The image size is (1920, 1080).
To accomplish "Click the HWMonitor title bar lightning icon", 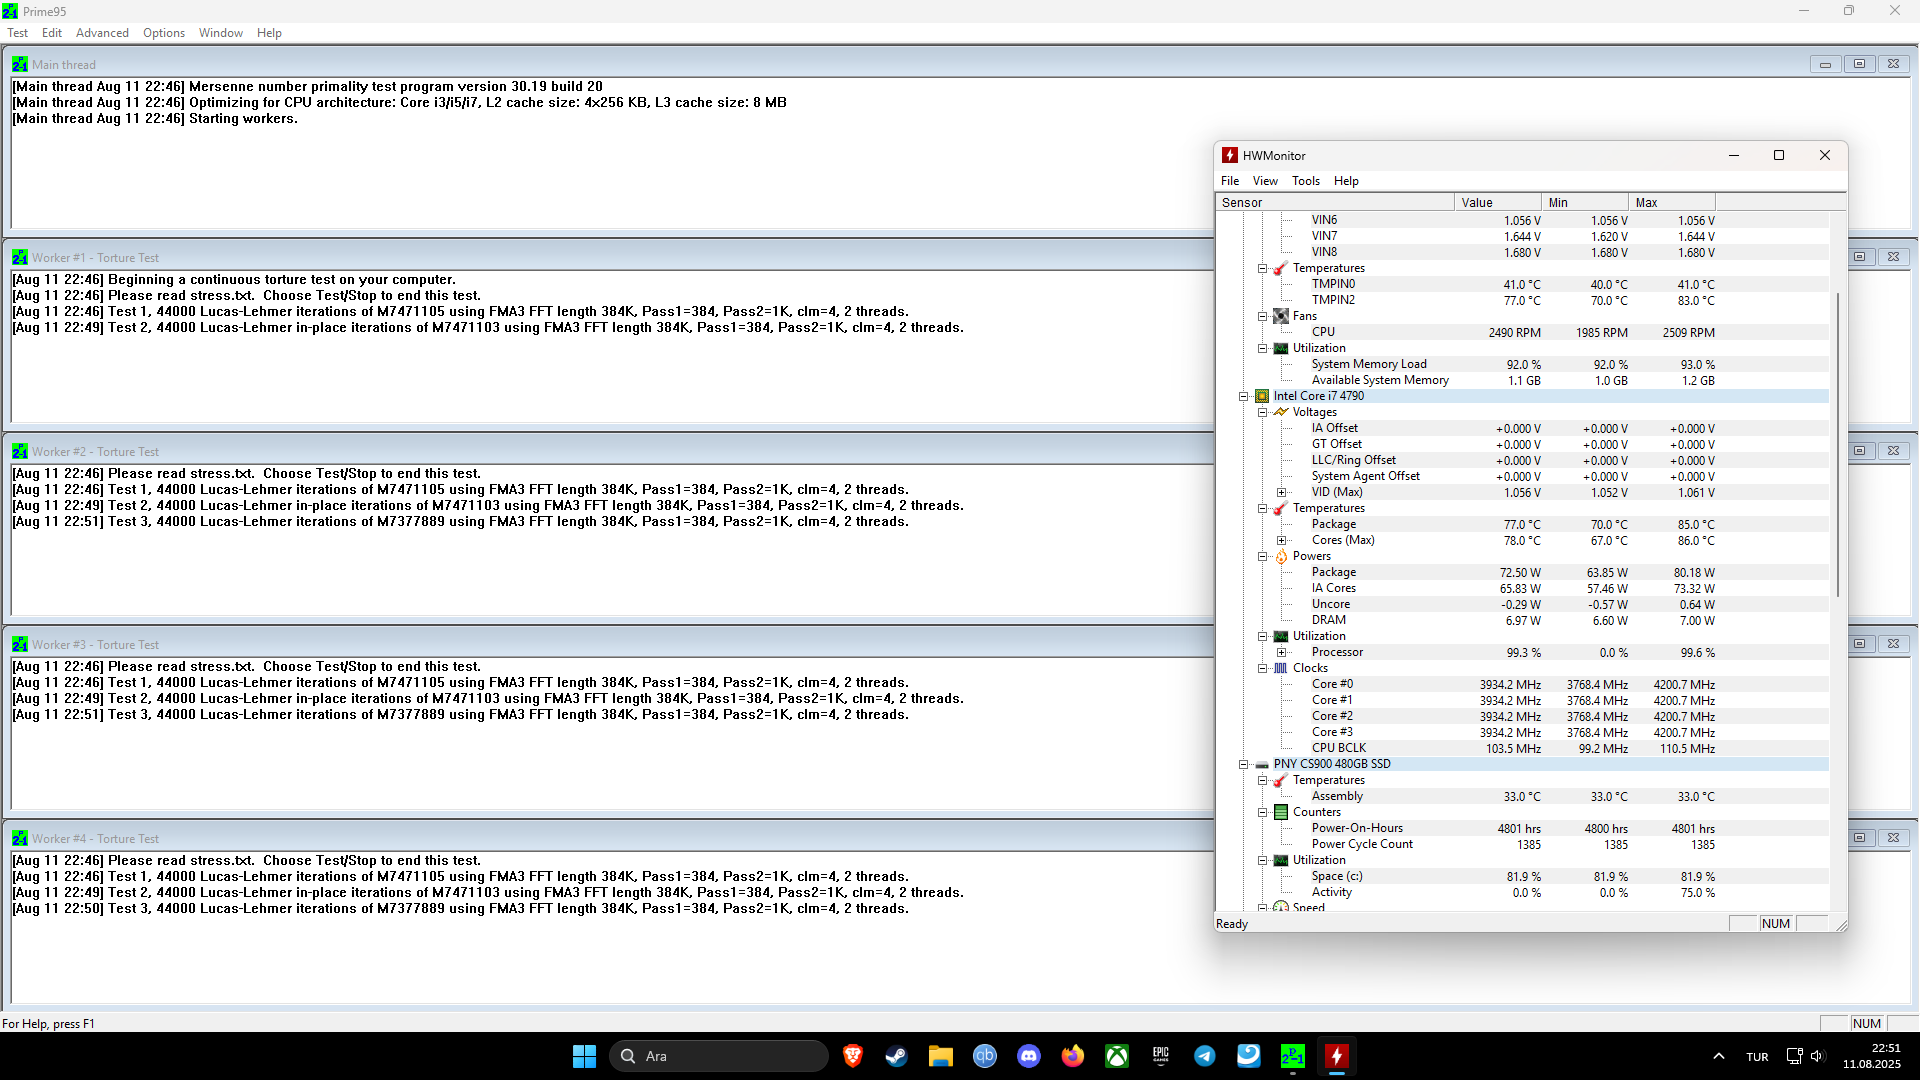I will pyautogui.click(x=1230, y=155).
